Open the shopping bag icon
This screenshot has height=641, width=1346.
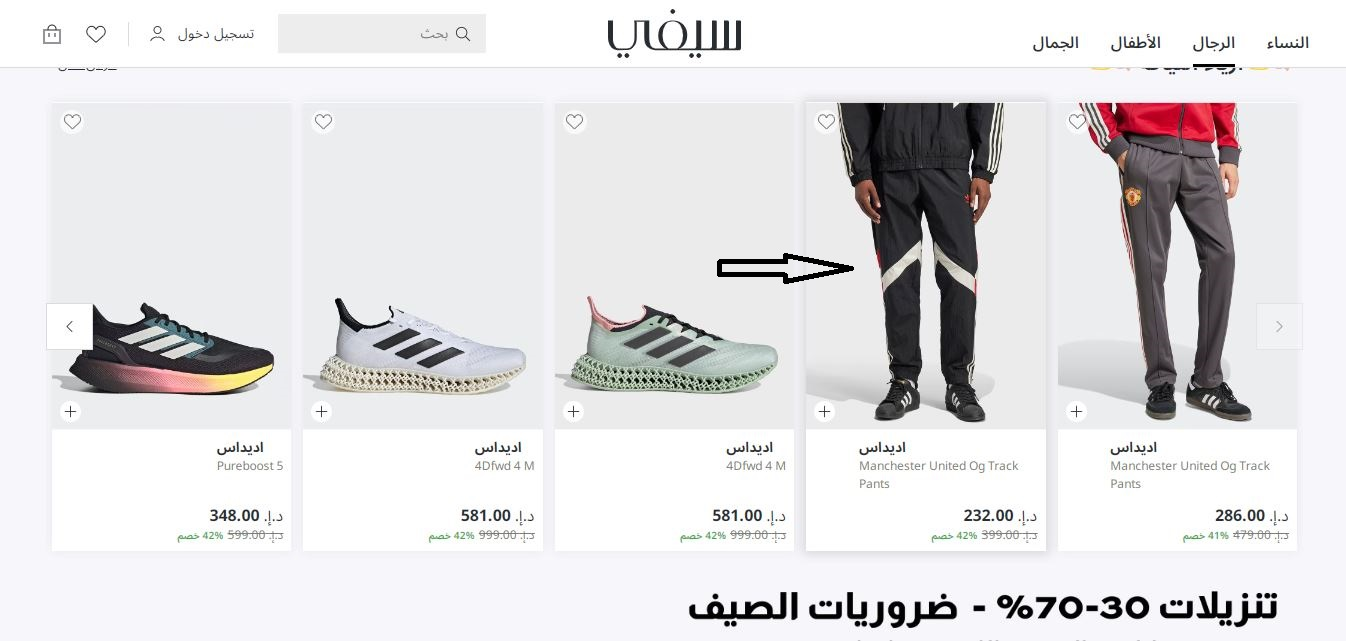[52, 34]
